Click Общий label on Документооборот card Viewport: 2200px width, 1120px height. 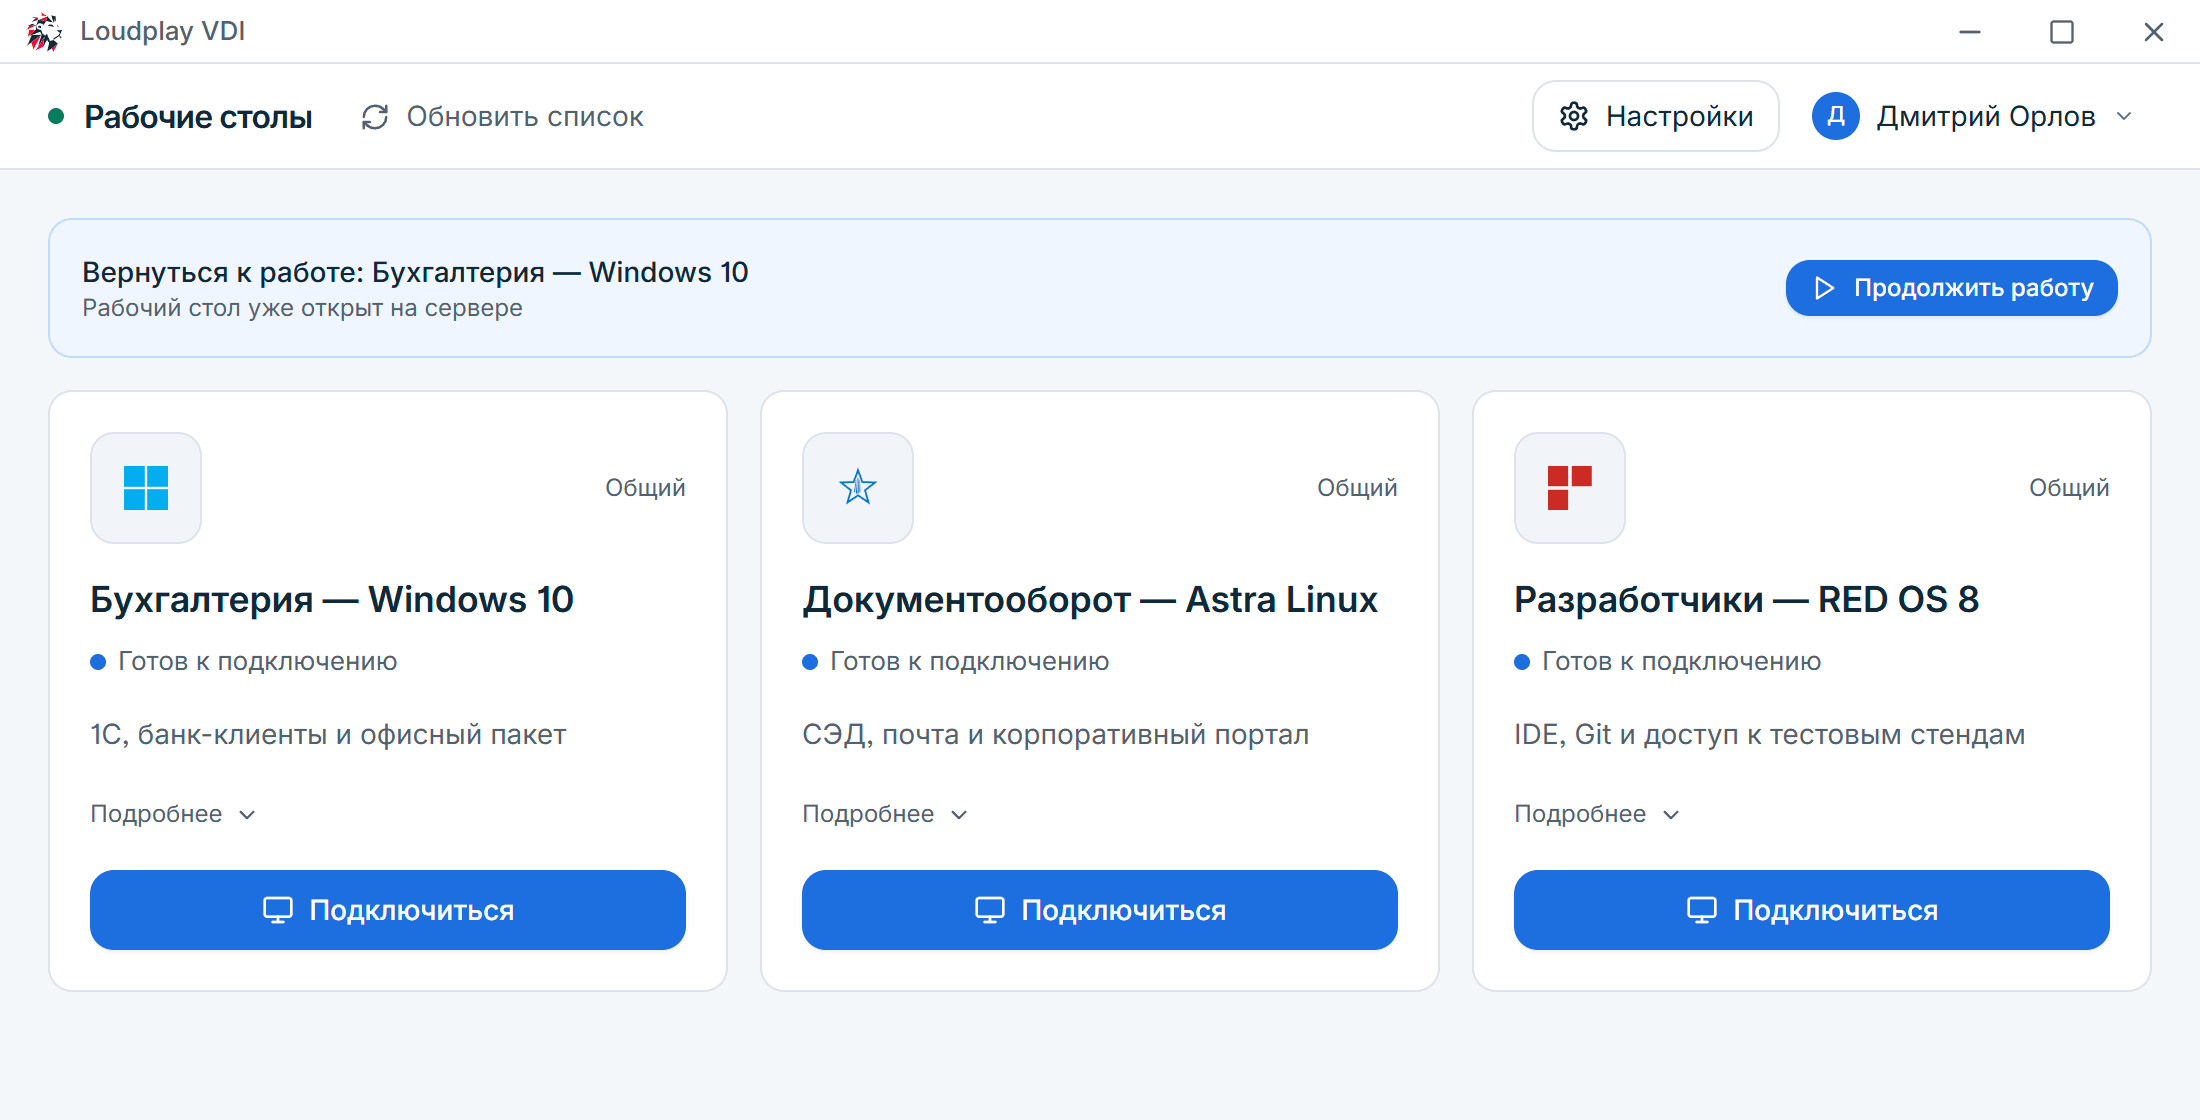pyautogui.click(x=1357, y=488)
